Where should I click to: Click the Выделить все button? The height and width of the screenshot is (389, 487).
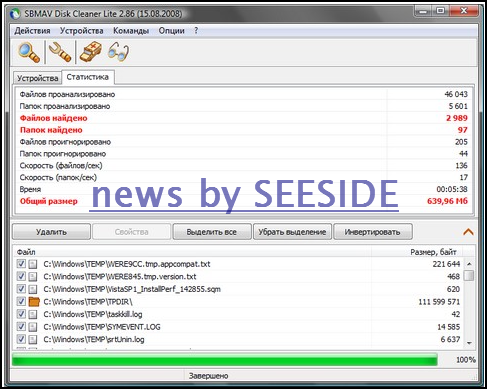pyautogui.click(x=212, y=232)
